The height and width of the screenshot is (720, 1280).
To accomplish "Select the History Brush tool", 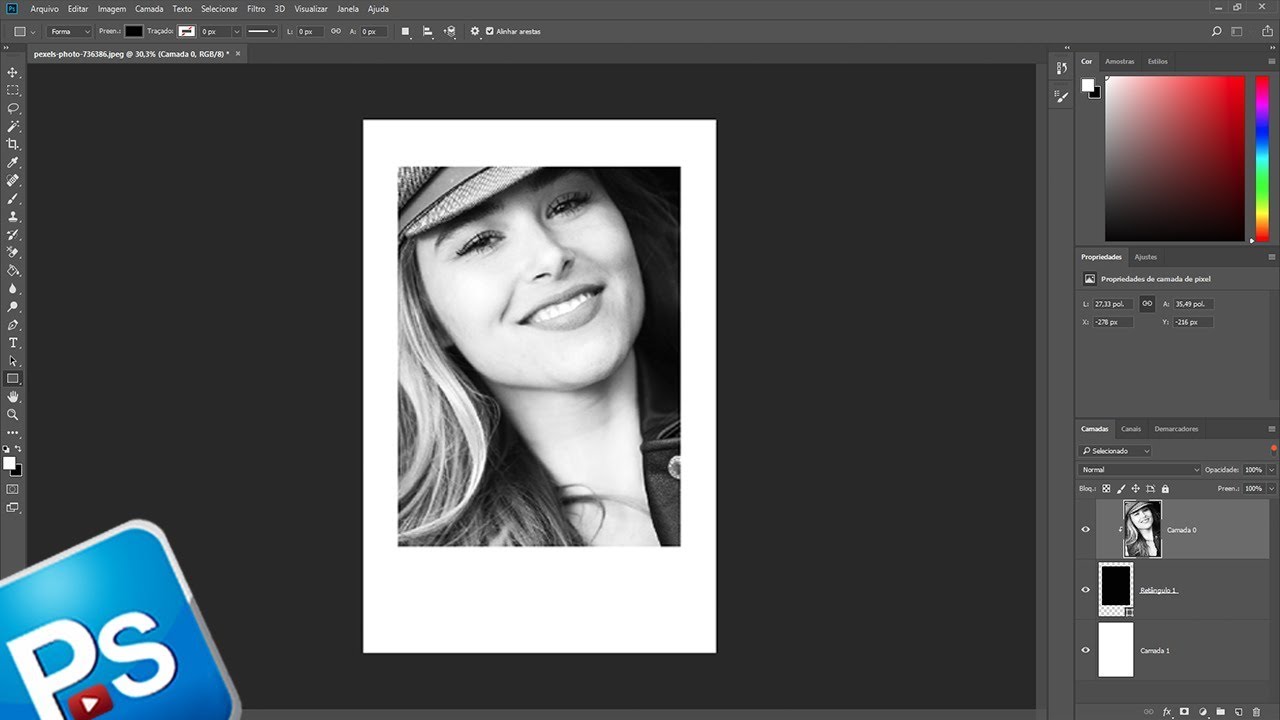I will pyautogui.click(x=13, y=234).
